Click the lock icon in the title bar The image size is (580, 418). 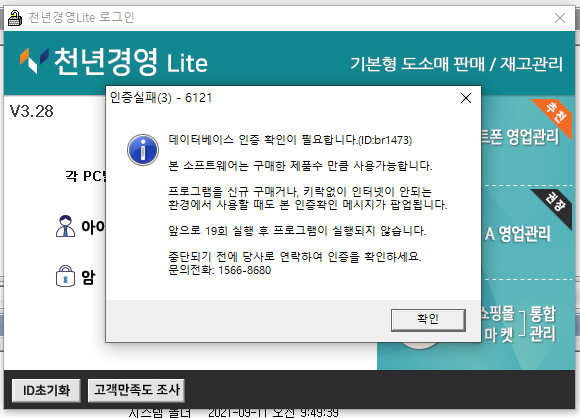coord(15,18)
